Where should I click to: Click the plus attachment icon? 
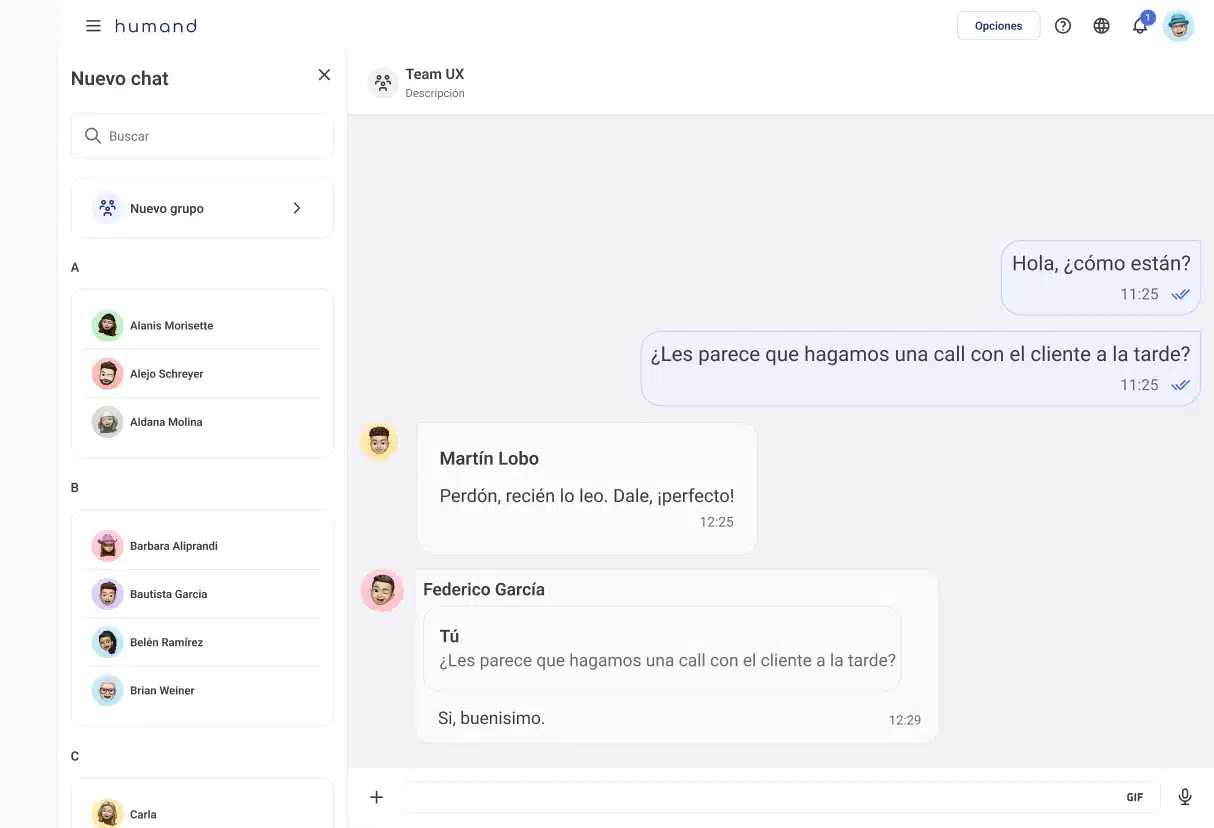coord(376,797)
